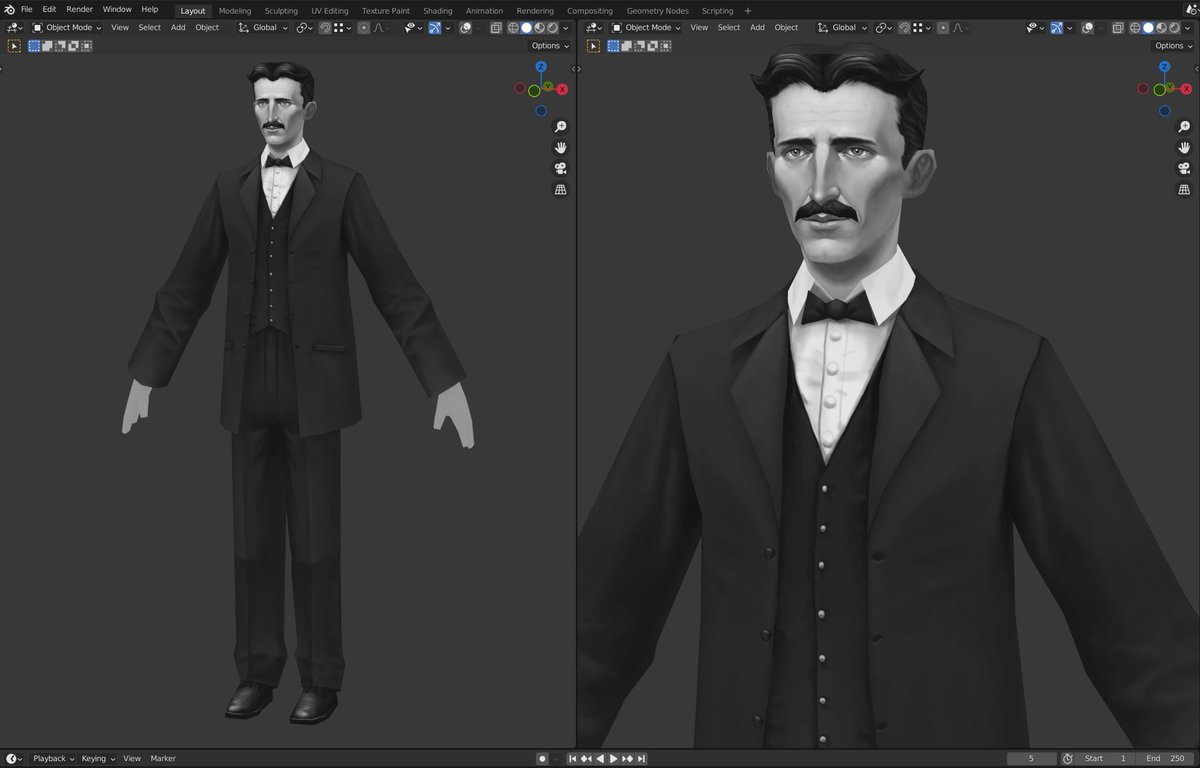Screen dimensions: 1200x768
Task: Switch to the Shading workspace tab
Action: pyautogui.click(x=438, y=11)
